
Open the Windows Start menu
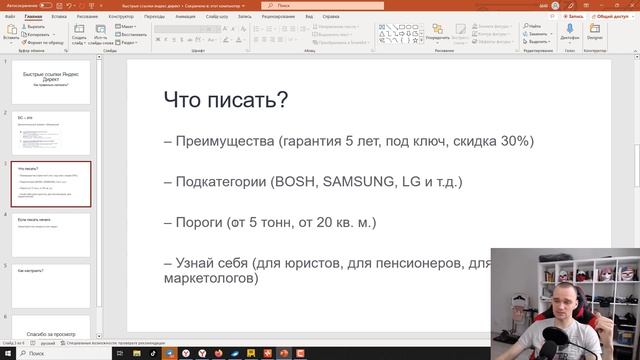[x=7, y=353]
